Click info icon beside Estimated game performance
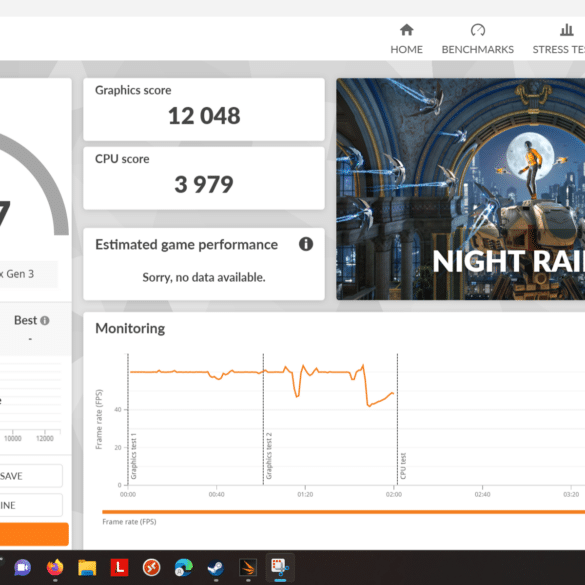The width and height of the screenshot is (585, 585). point(306,244)
